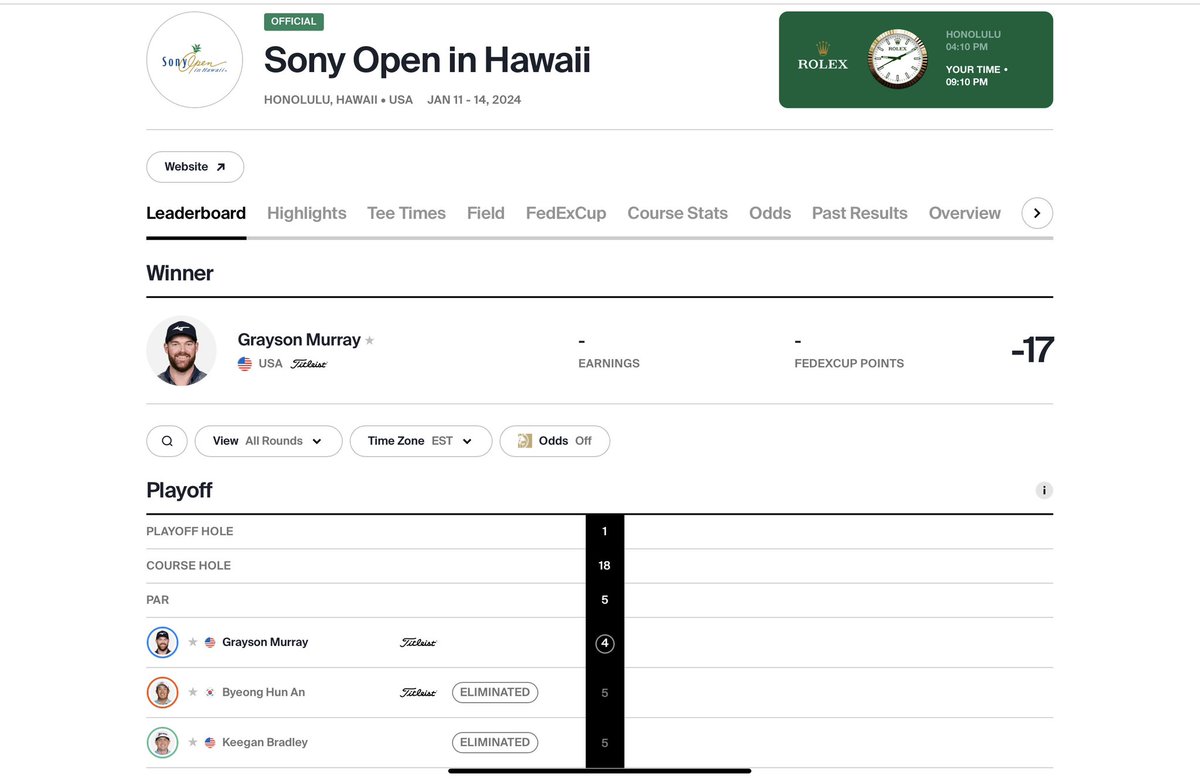
Task: Click the magnifier search button
Action: (167, 441)
